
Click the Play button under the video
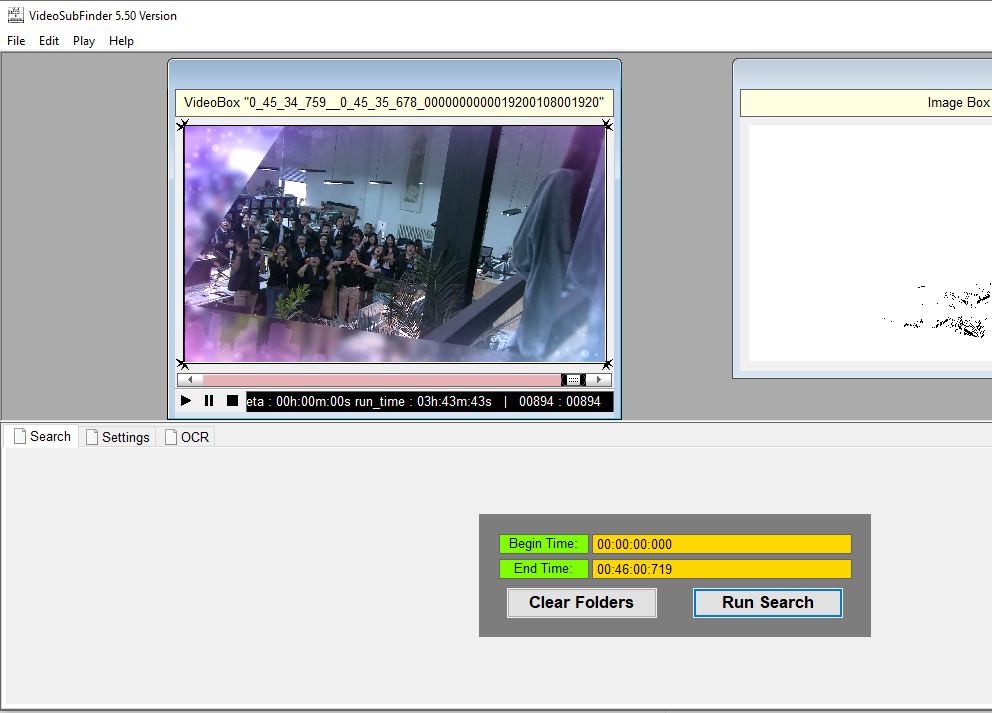coord(186,401)
